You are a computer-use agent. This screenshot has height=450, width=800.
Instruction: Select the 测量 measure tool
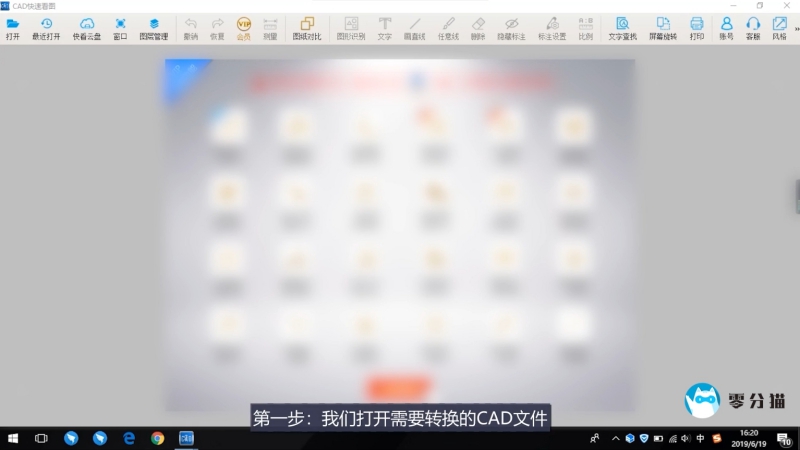click(x=270, y=29)
